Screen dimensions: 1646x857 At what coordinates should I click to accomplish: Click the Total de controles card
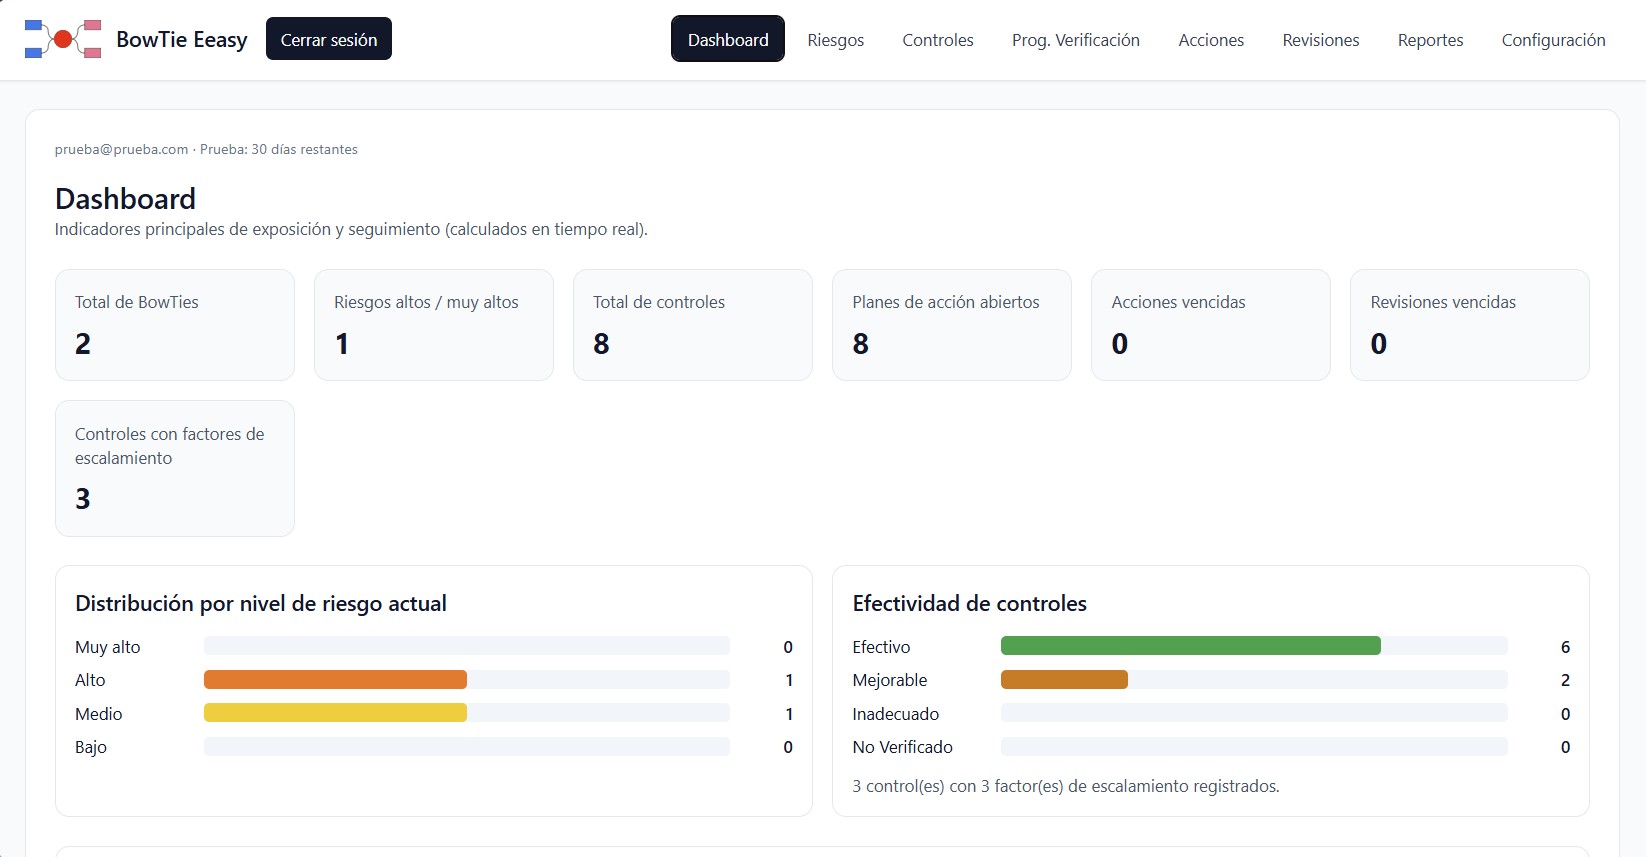[693, 325]
